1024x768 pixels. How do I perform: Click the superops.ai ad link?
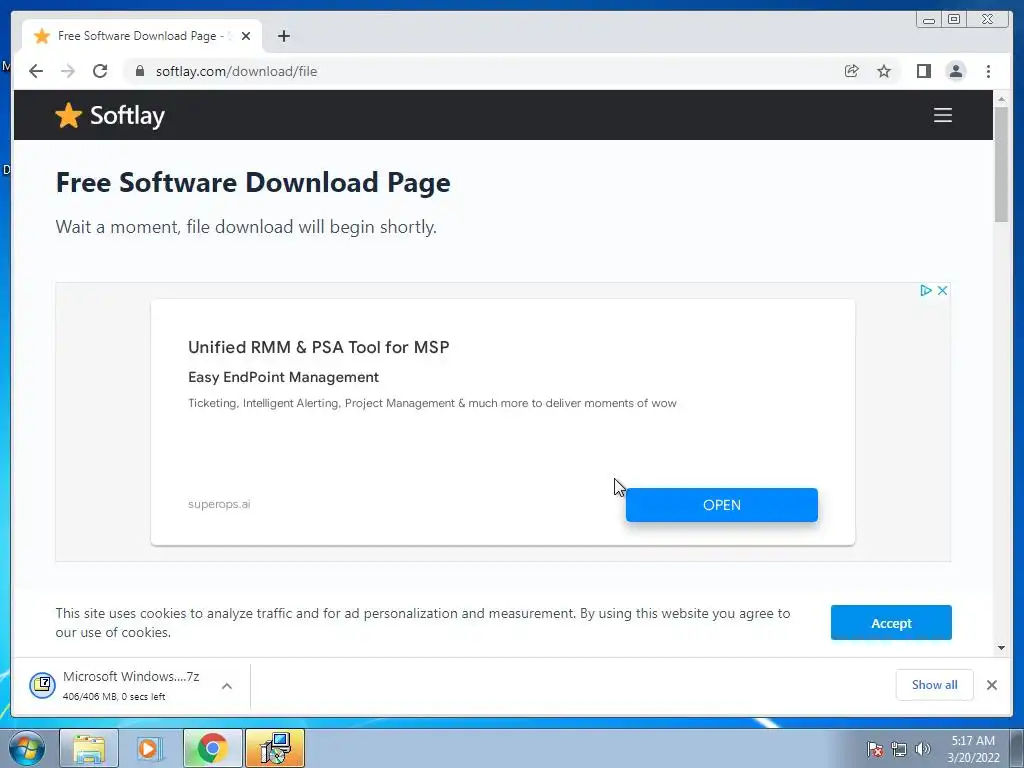(219, 504)
